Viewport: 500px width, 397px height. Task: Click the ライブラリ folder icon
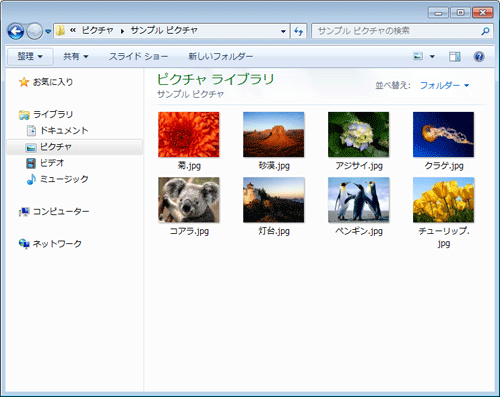point(24,115)
